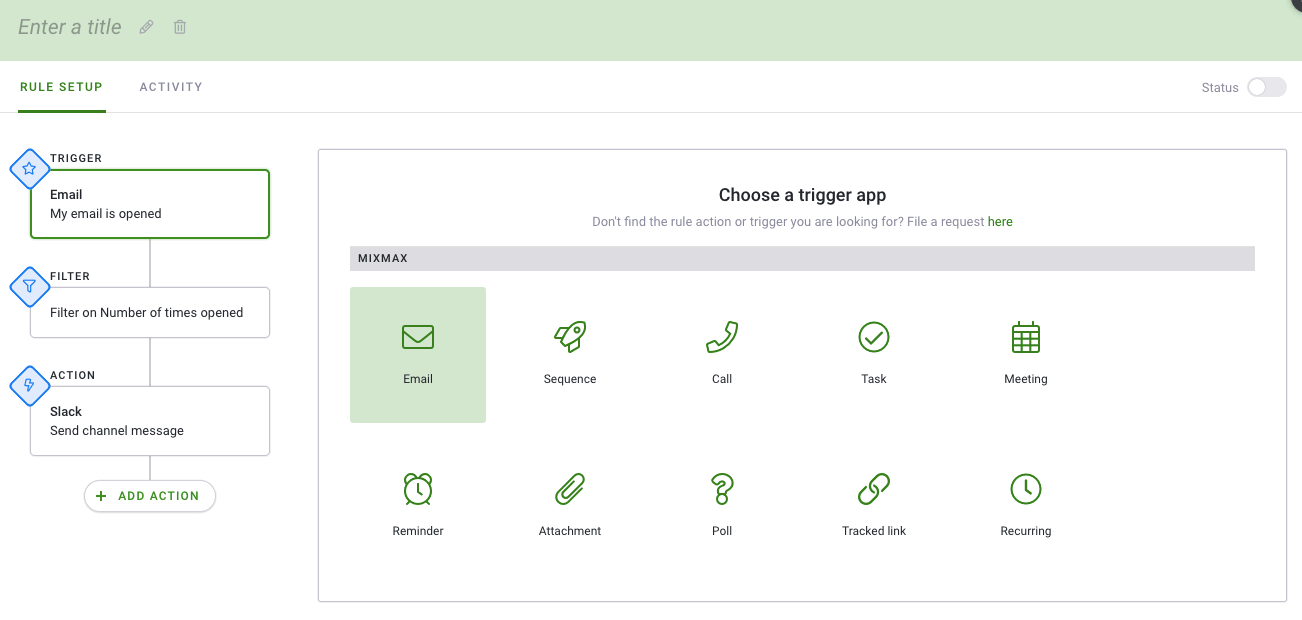The height and width of the screenshot is (620, 1302).
Task: Click the 'Choose a trigger app' heading
Action: (x=802, y=195)
